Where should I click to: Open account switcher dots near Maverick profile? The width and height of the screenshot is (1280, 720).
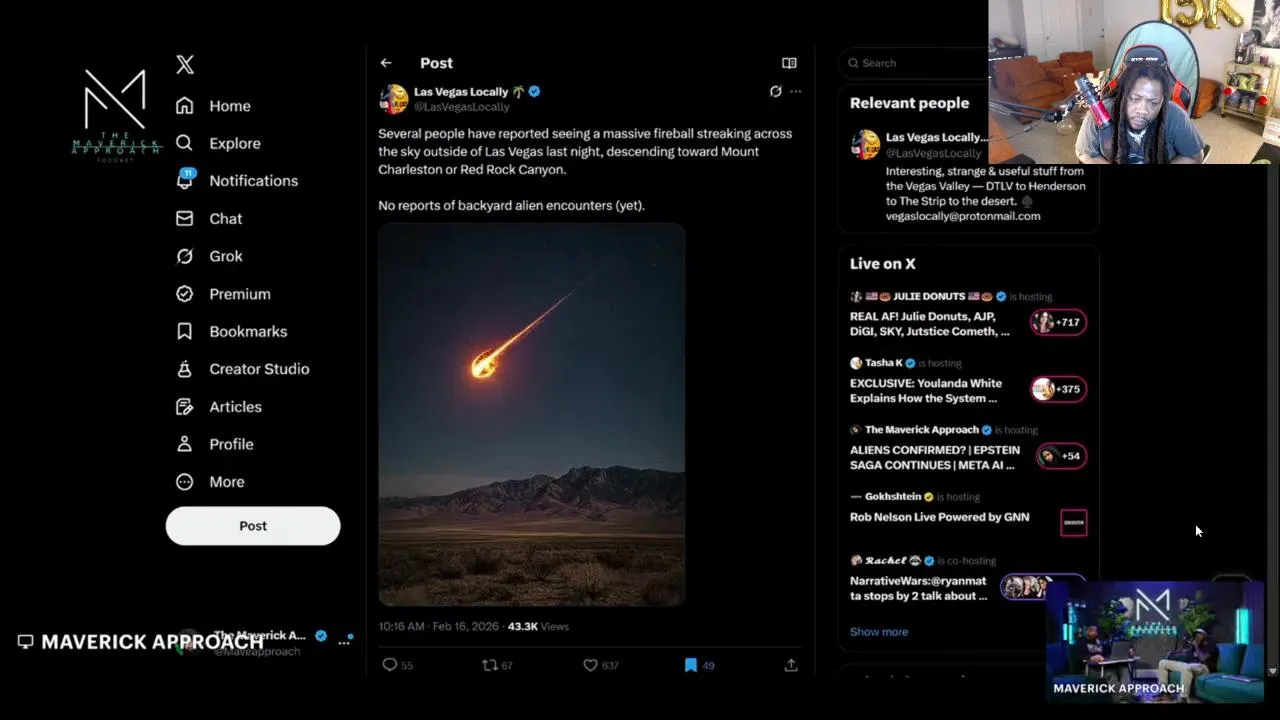pos(344,641)
